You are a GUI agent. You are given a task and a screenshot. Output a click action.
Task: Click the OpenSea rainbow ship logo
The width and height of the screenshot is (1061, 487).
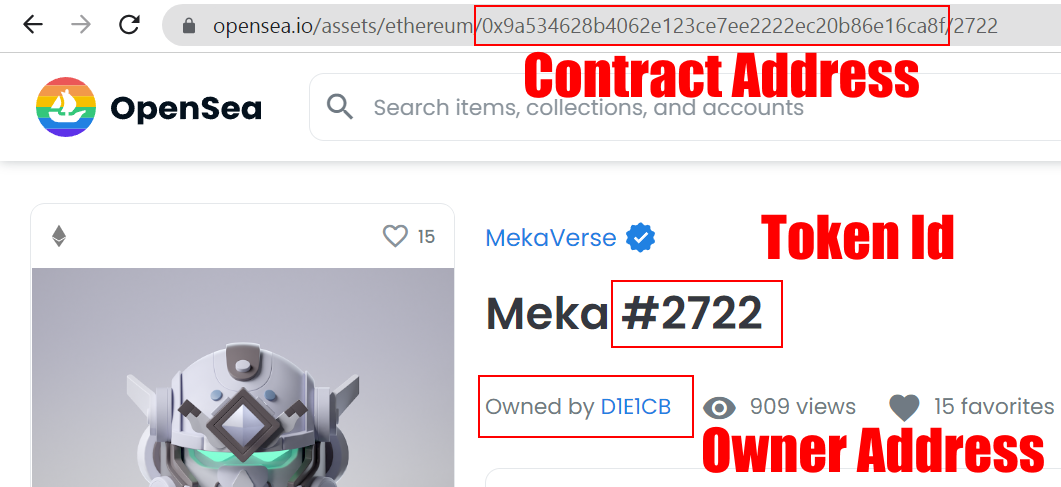pos(66,107)
